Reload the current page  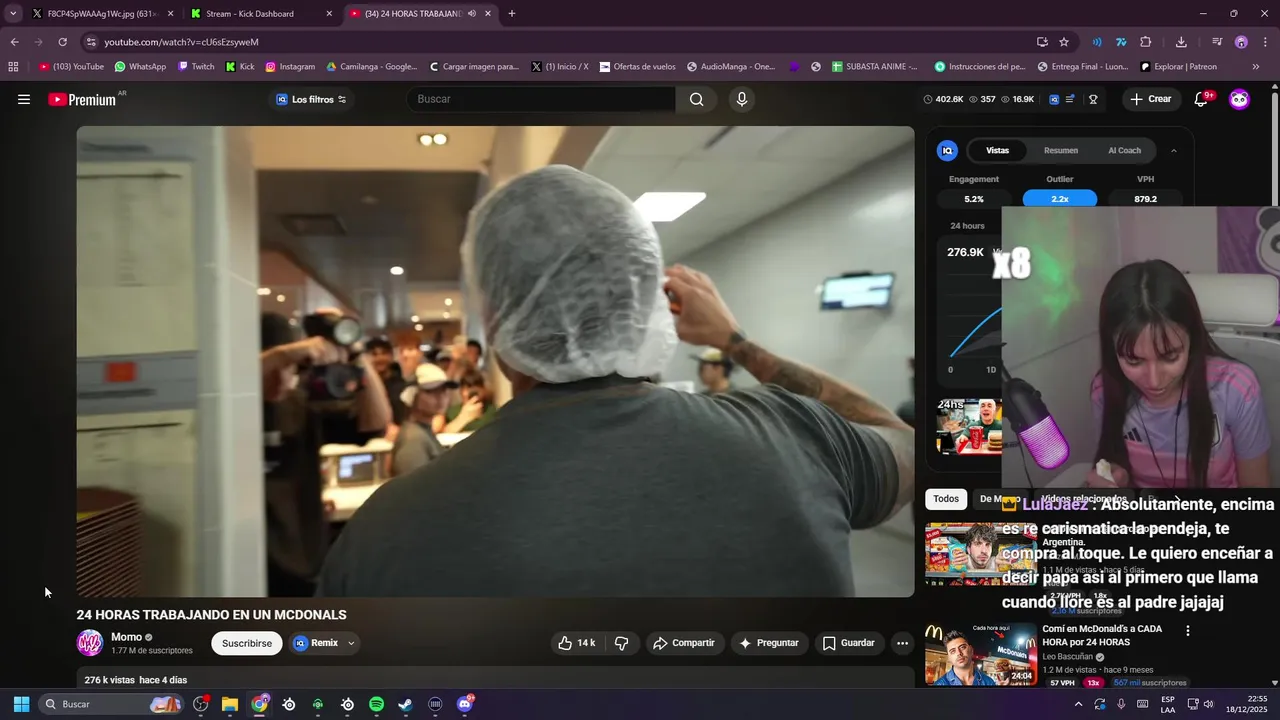(x=62, y=42)
